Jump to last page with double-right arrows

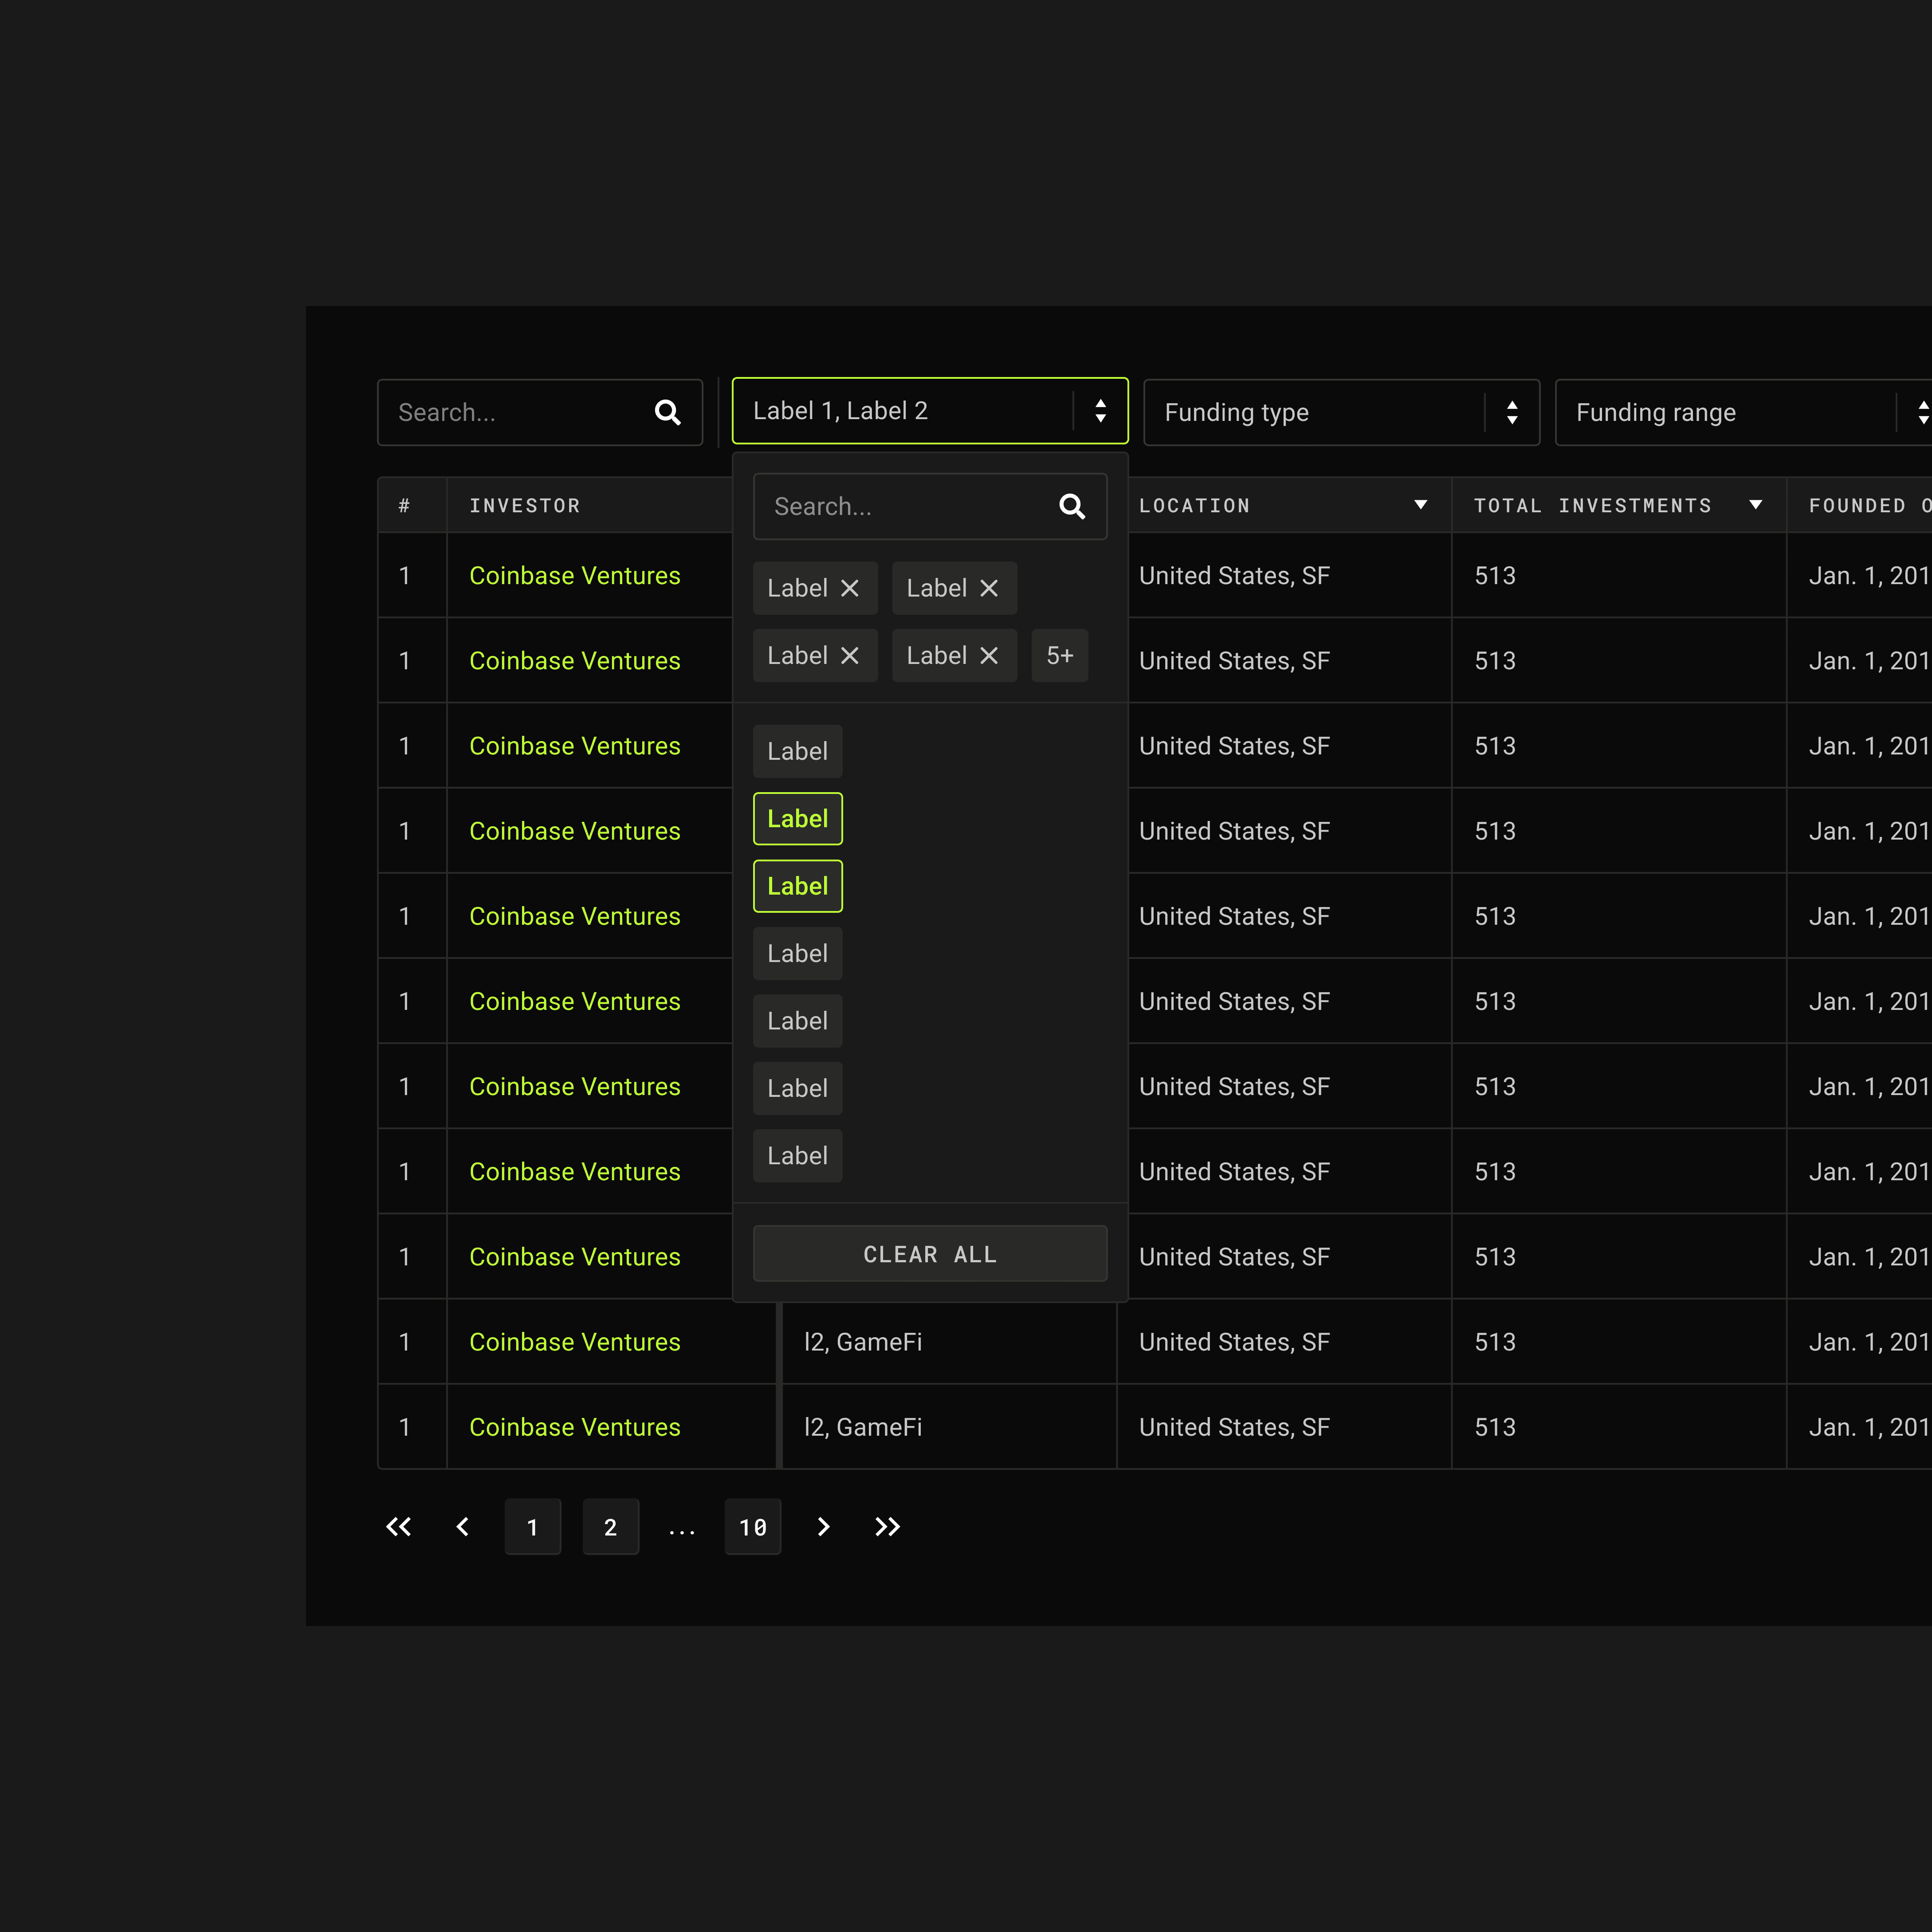click(887, 1526)
